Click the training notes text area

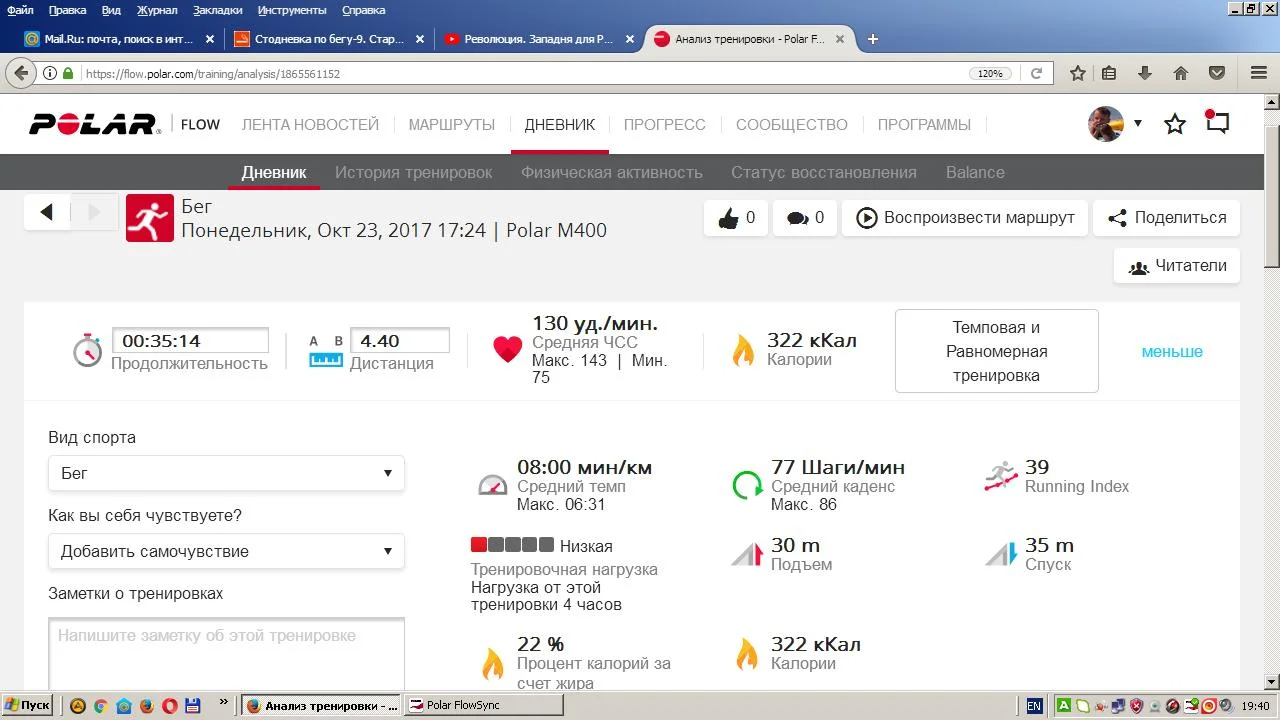tap(226, 654)
